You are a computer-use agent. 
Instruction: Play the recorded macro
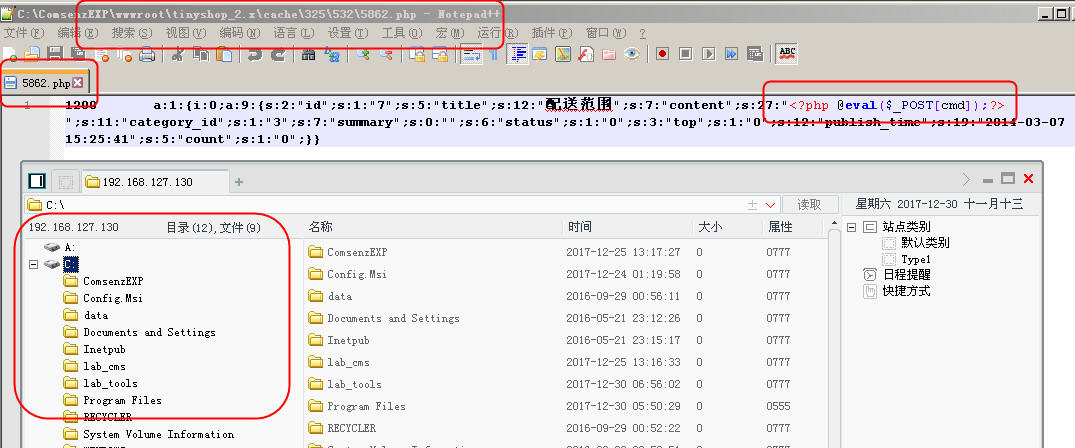tap(709, 54)
